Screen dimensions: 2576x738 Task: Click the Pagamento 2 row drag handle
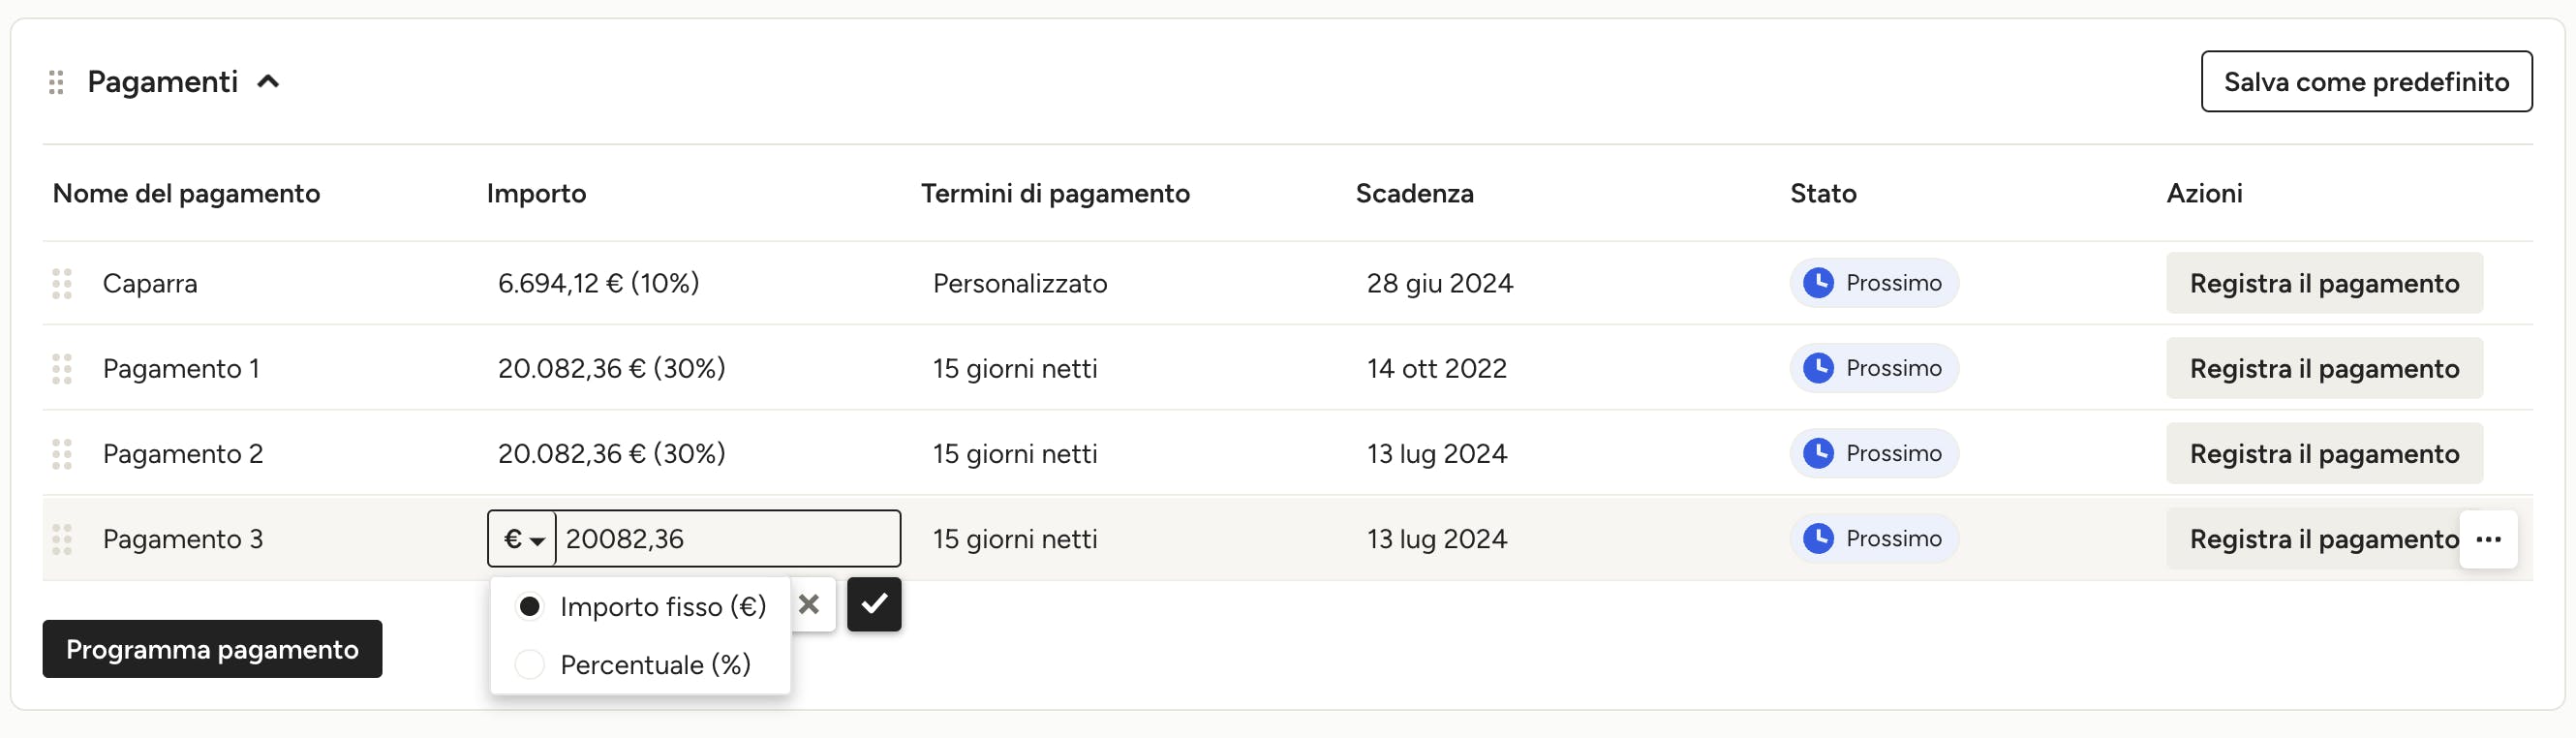point(62,454)
